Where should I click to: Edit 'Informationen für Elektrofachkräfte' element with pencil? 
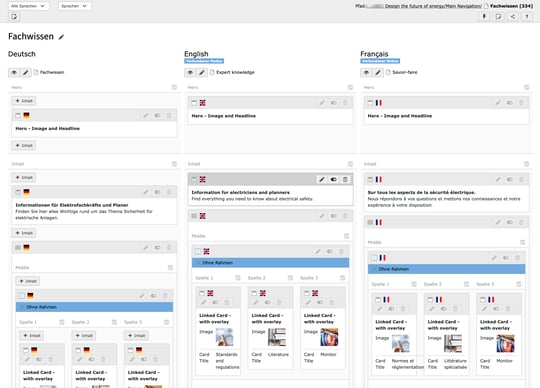[x=146, y=192]
